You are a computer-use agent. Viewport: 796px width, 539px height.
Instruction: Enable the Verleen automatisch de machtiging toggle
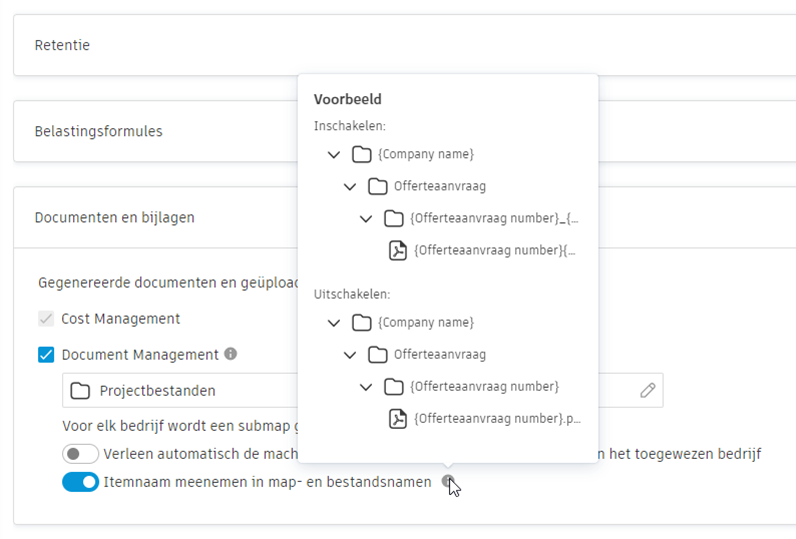tap(80, 454)
